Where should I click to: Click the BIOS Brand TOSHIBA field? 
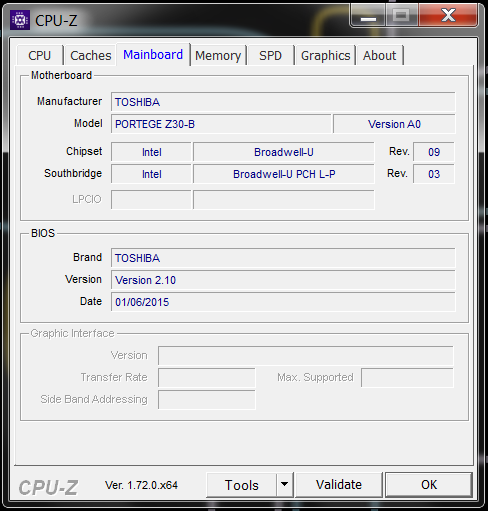click(283, 258)
